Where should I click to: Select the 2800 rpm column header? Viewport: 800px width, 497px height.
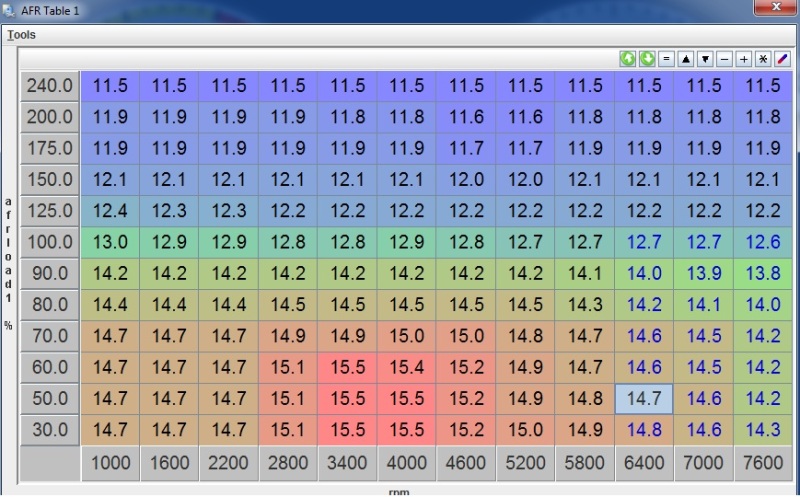pos(288,463)
